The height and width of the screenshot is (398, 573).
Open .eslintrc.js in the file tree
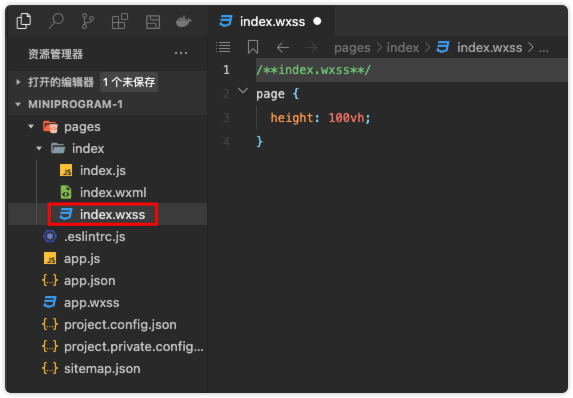(95, 237)
